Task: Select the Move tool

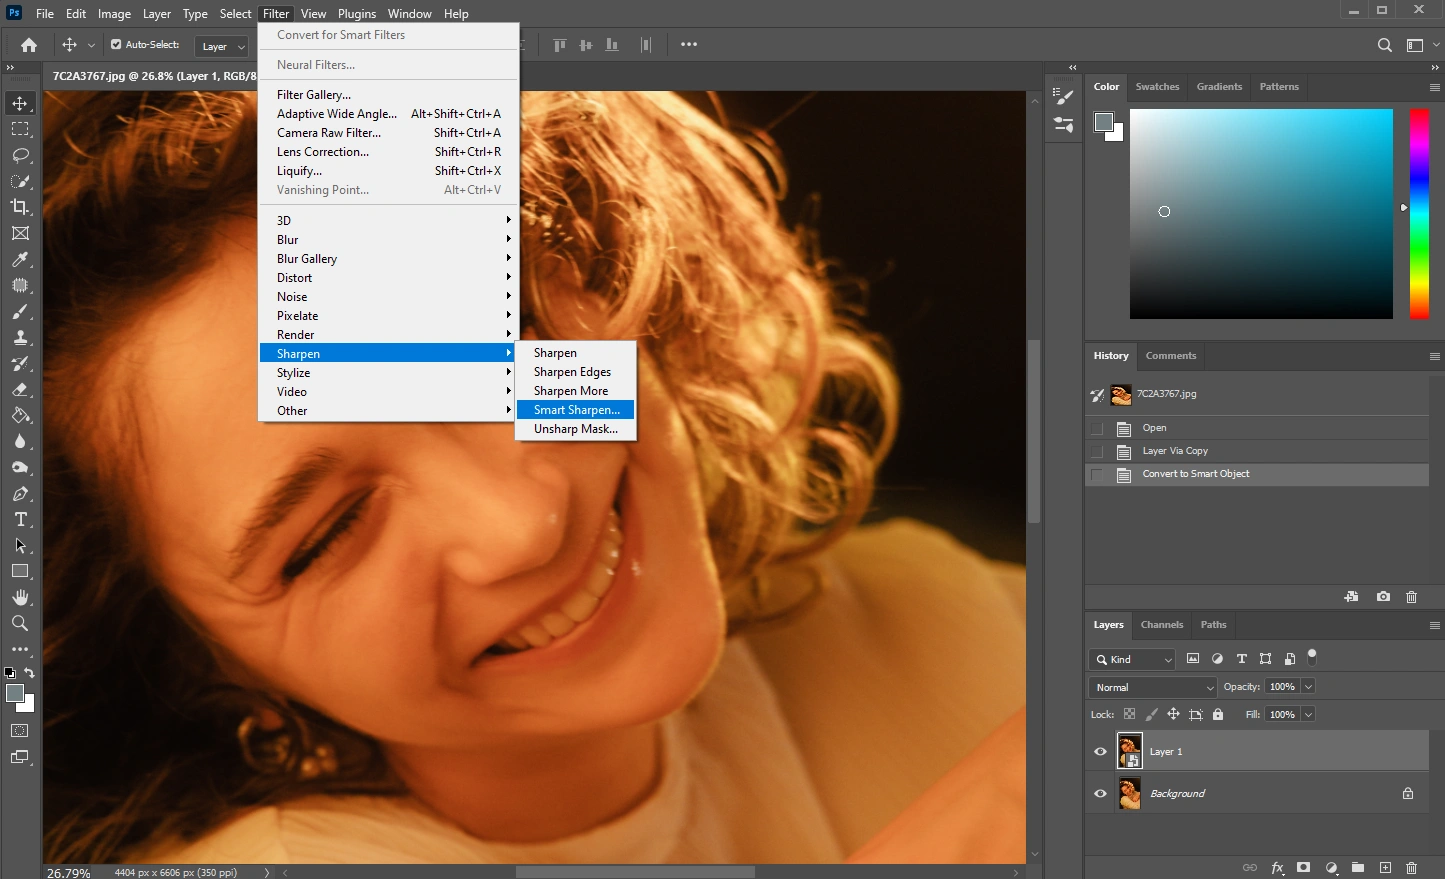Action: pos(20,103)
